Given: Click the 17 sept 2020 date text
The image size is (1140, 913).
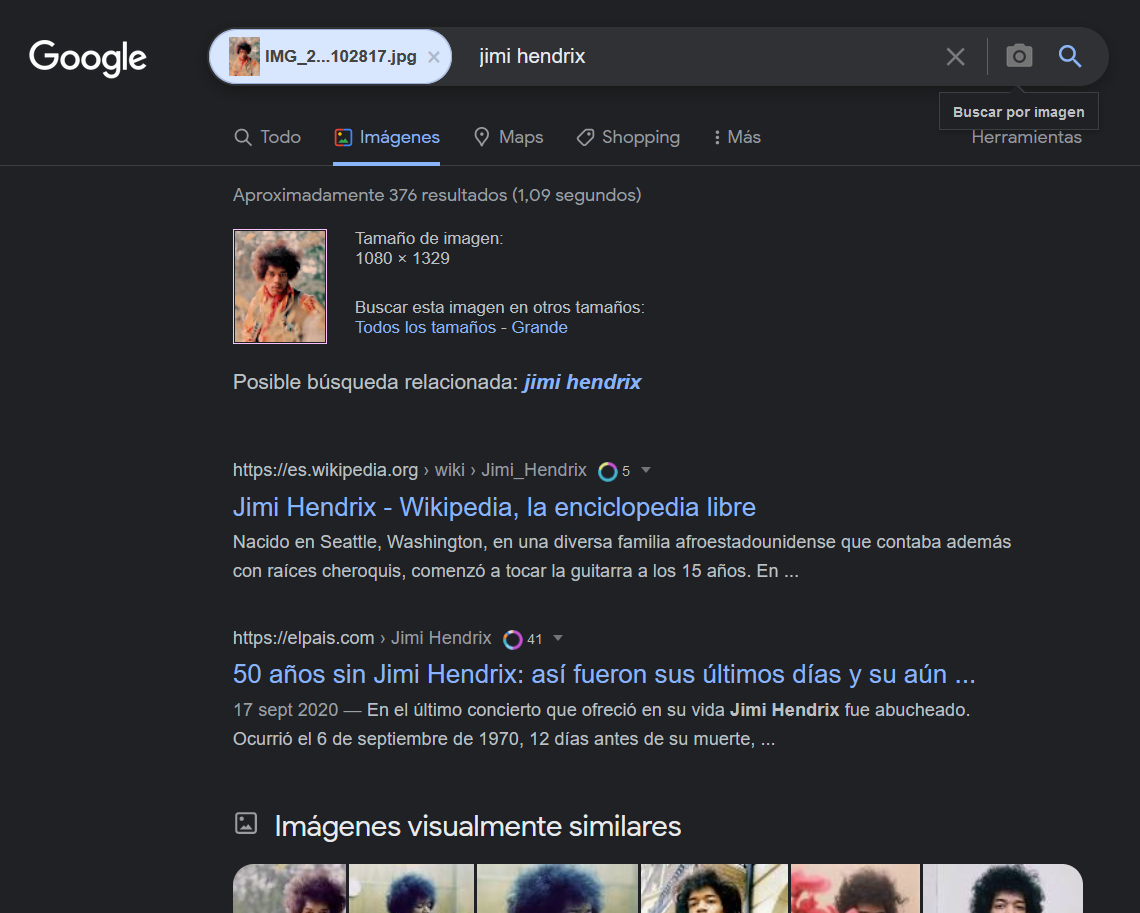Looking at the screenshot, I should click(286, 709).
